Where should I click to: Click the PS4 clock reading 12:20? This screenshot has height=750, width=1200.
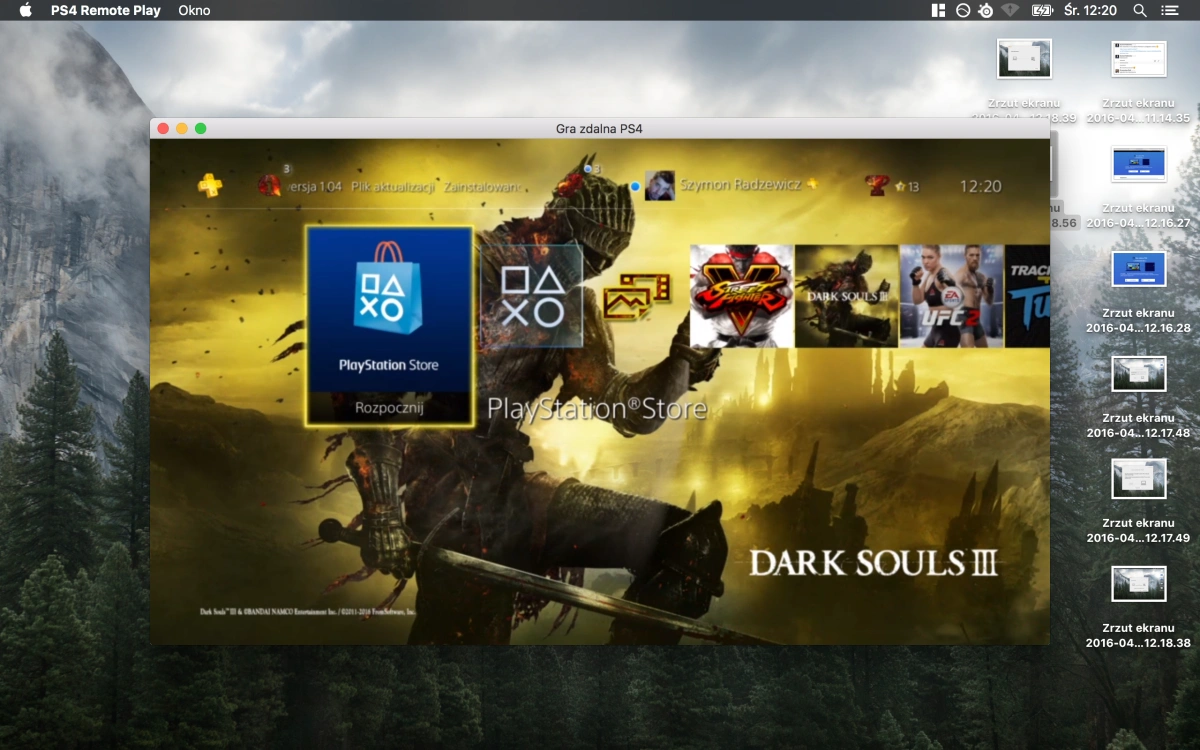980,186
